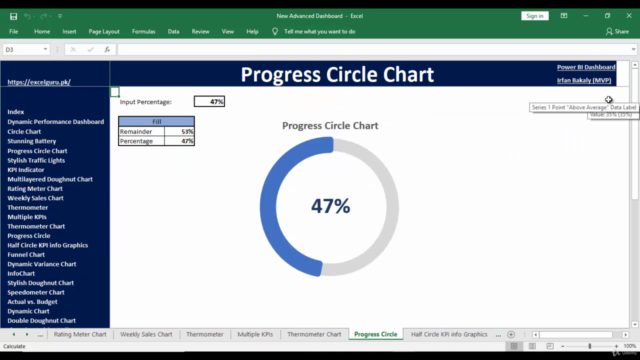
Task: Open Multilayered Doughnut Chart sidebar link
Action: tap(50, 179)
